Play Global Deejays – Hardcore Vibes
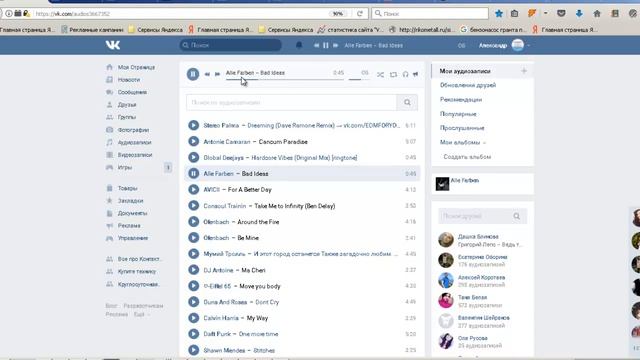This screenshot has width=640, height=360. 193,158
